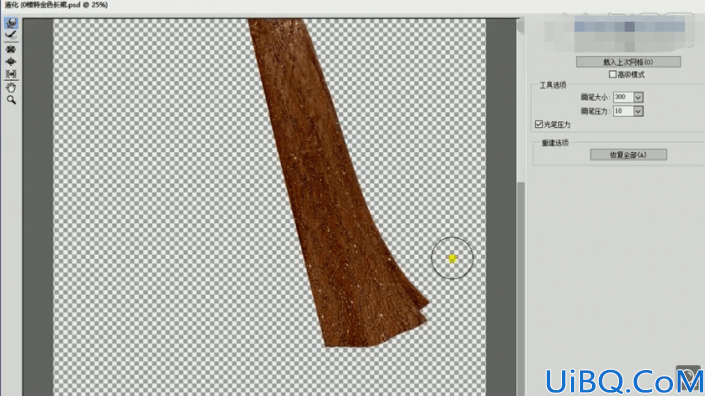Select the Hand tool
Screen dimensions: 705x396
pyautogui.click(x=11, y=87)
